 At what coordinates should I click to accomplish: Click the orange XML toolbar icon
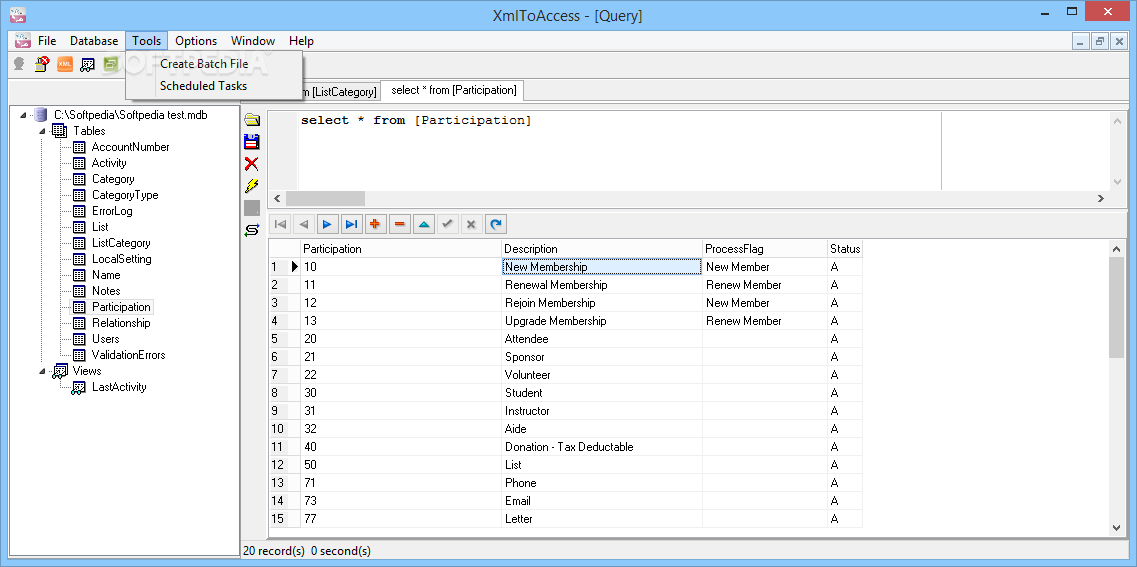65,64
